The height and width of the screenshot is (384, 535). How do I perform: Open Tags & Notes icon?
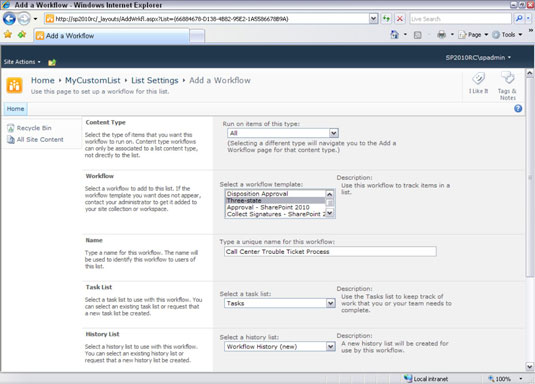point(507,86)
